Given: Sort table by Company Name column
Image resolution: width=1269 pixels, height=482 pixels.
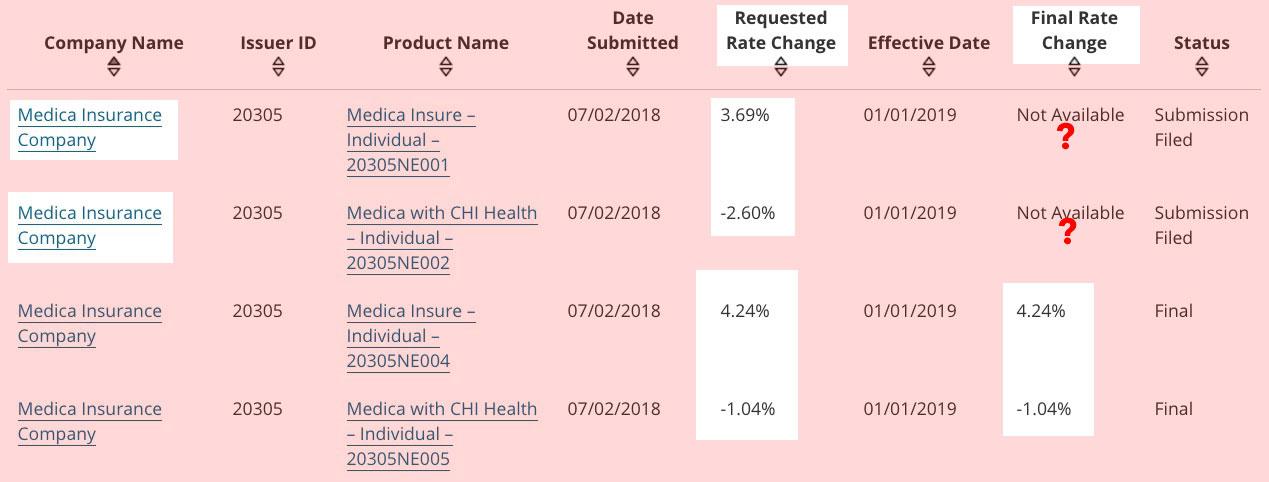Looking at the screenshot, I should 114,67.
